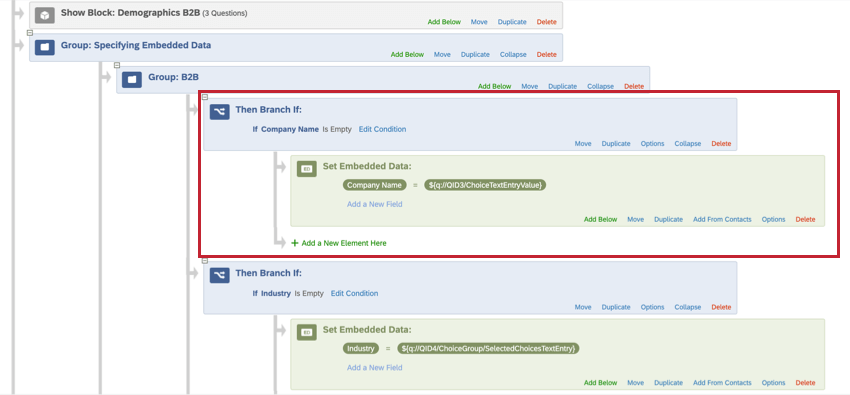Click the Industry branch icon
The width and height of the screenshot is (850, 395).
pos(220,275)
